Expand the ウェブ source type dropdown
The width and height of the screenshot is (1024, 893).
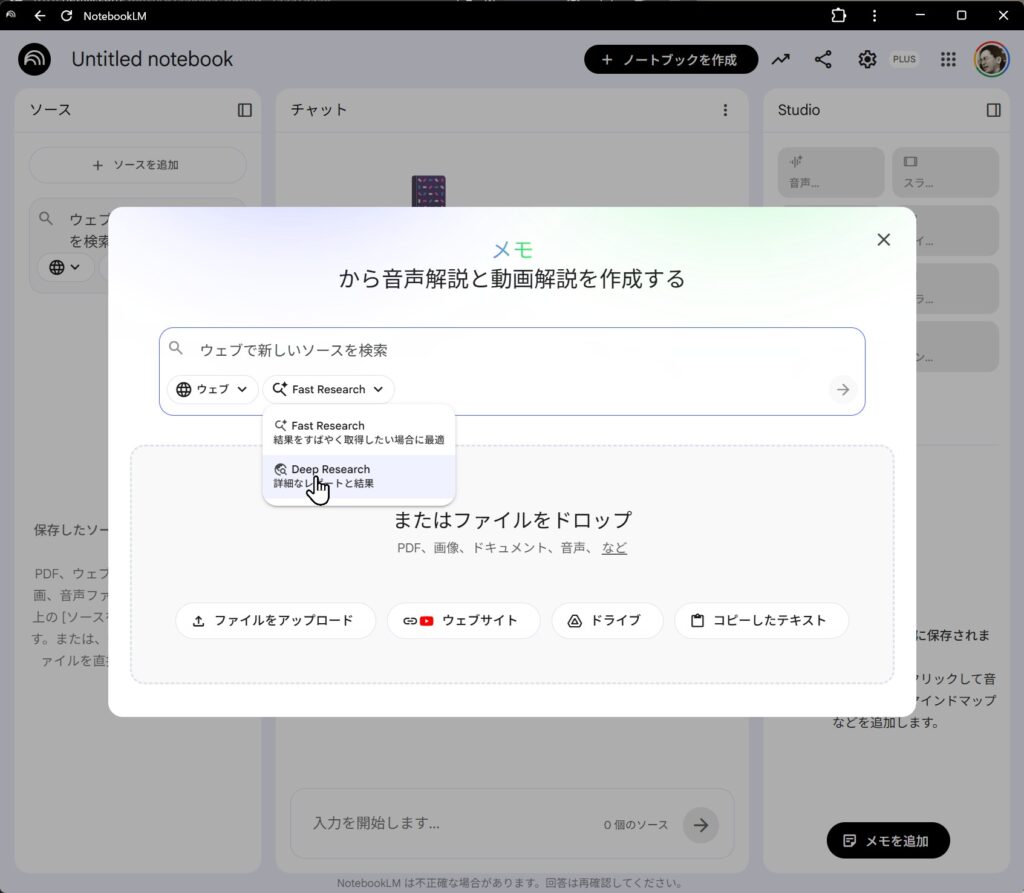tap(212, 390)
